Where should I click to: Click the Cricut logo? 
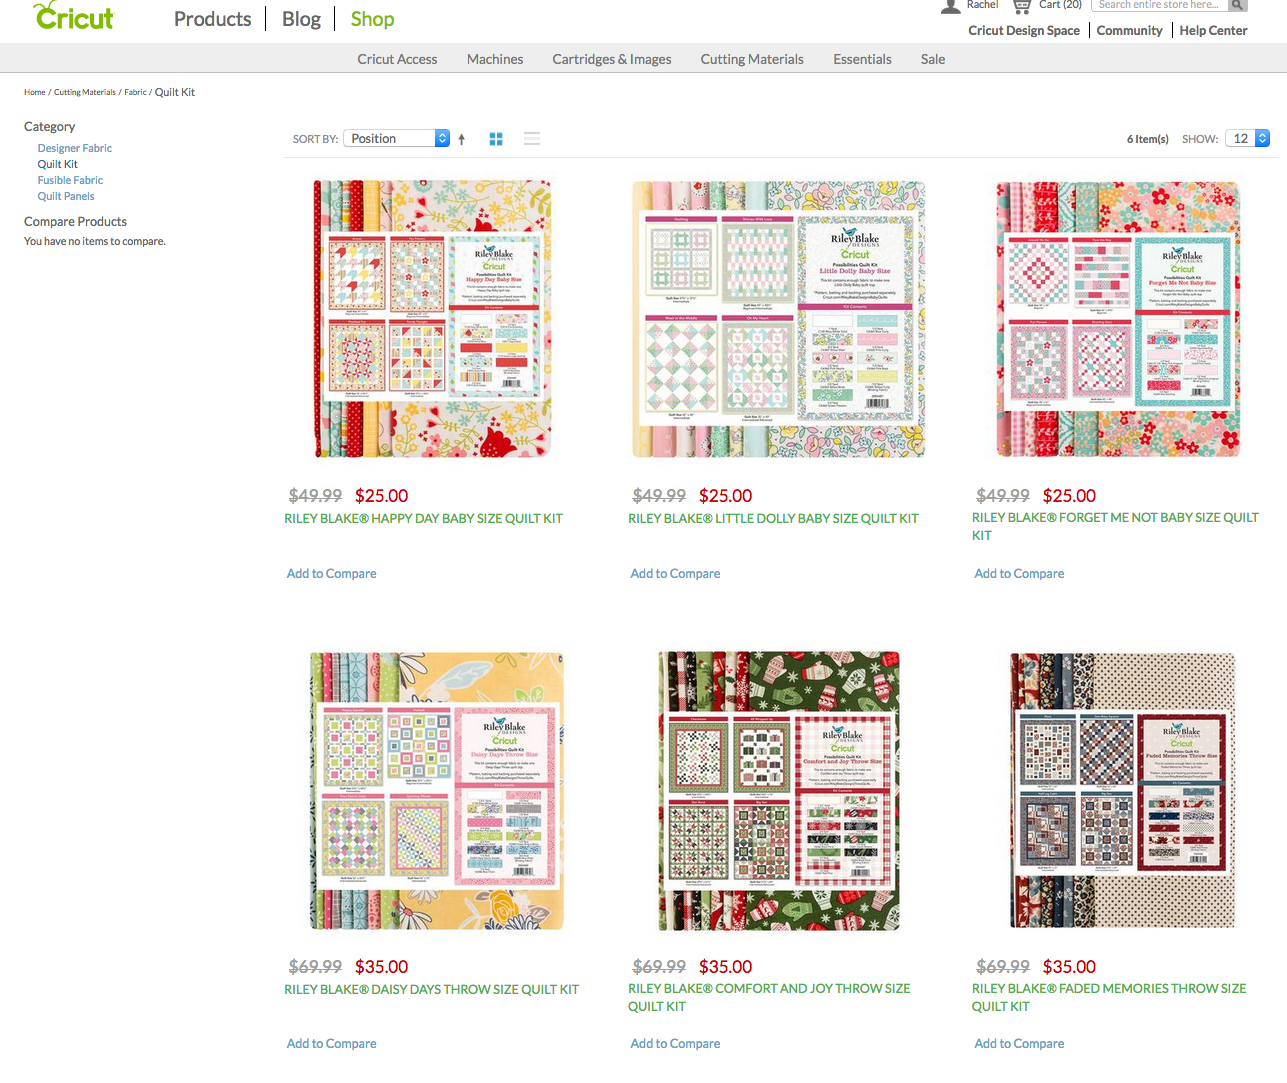[74, 17]
